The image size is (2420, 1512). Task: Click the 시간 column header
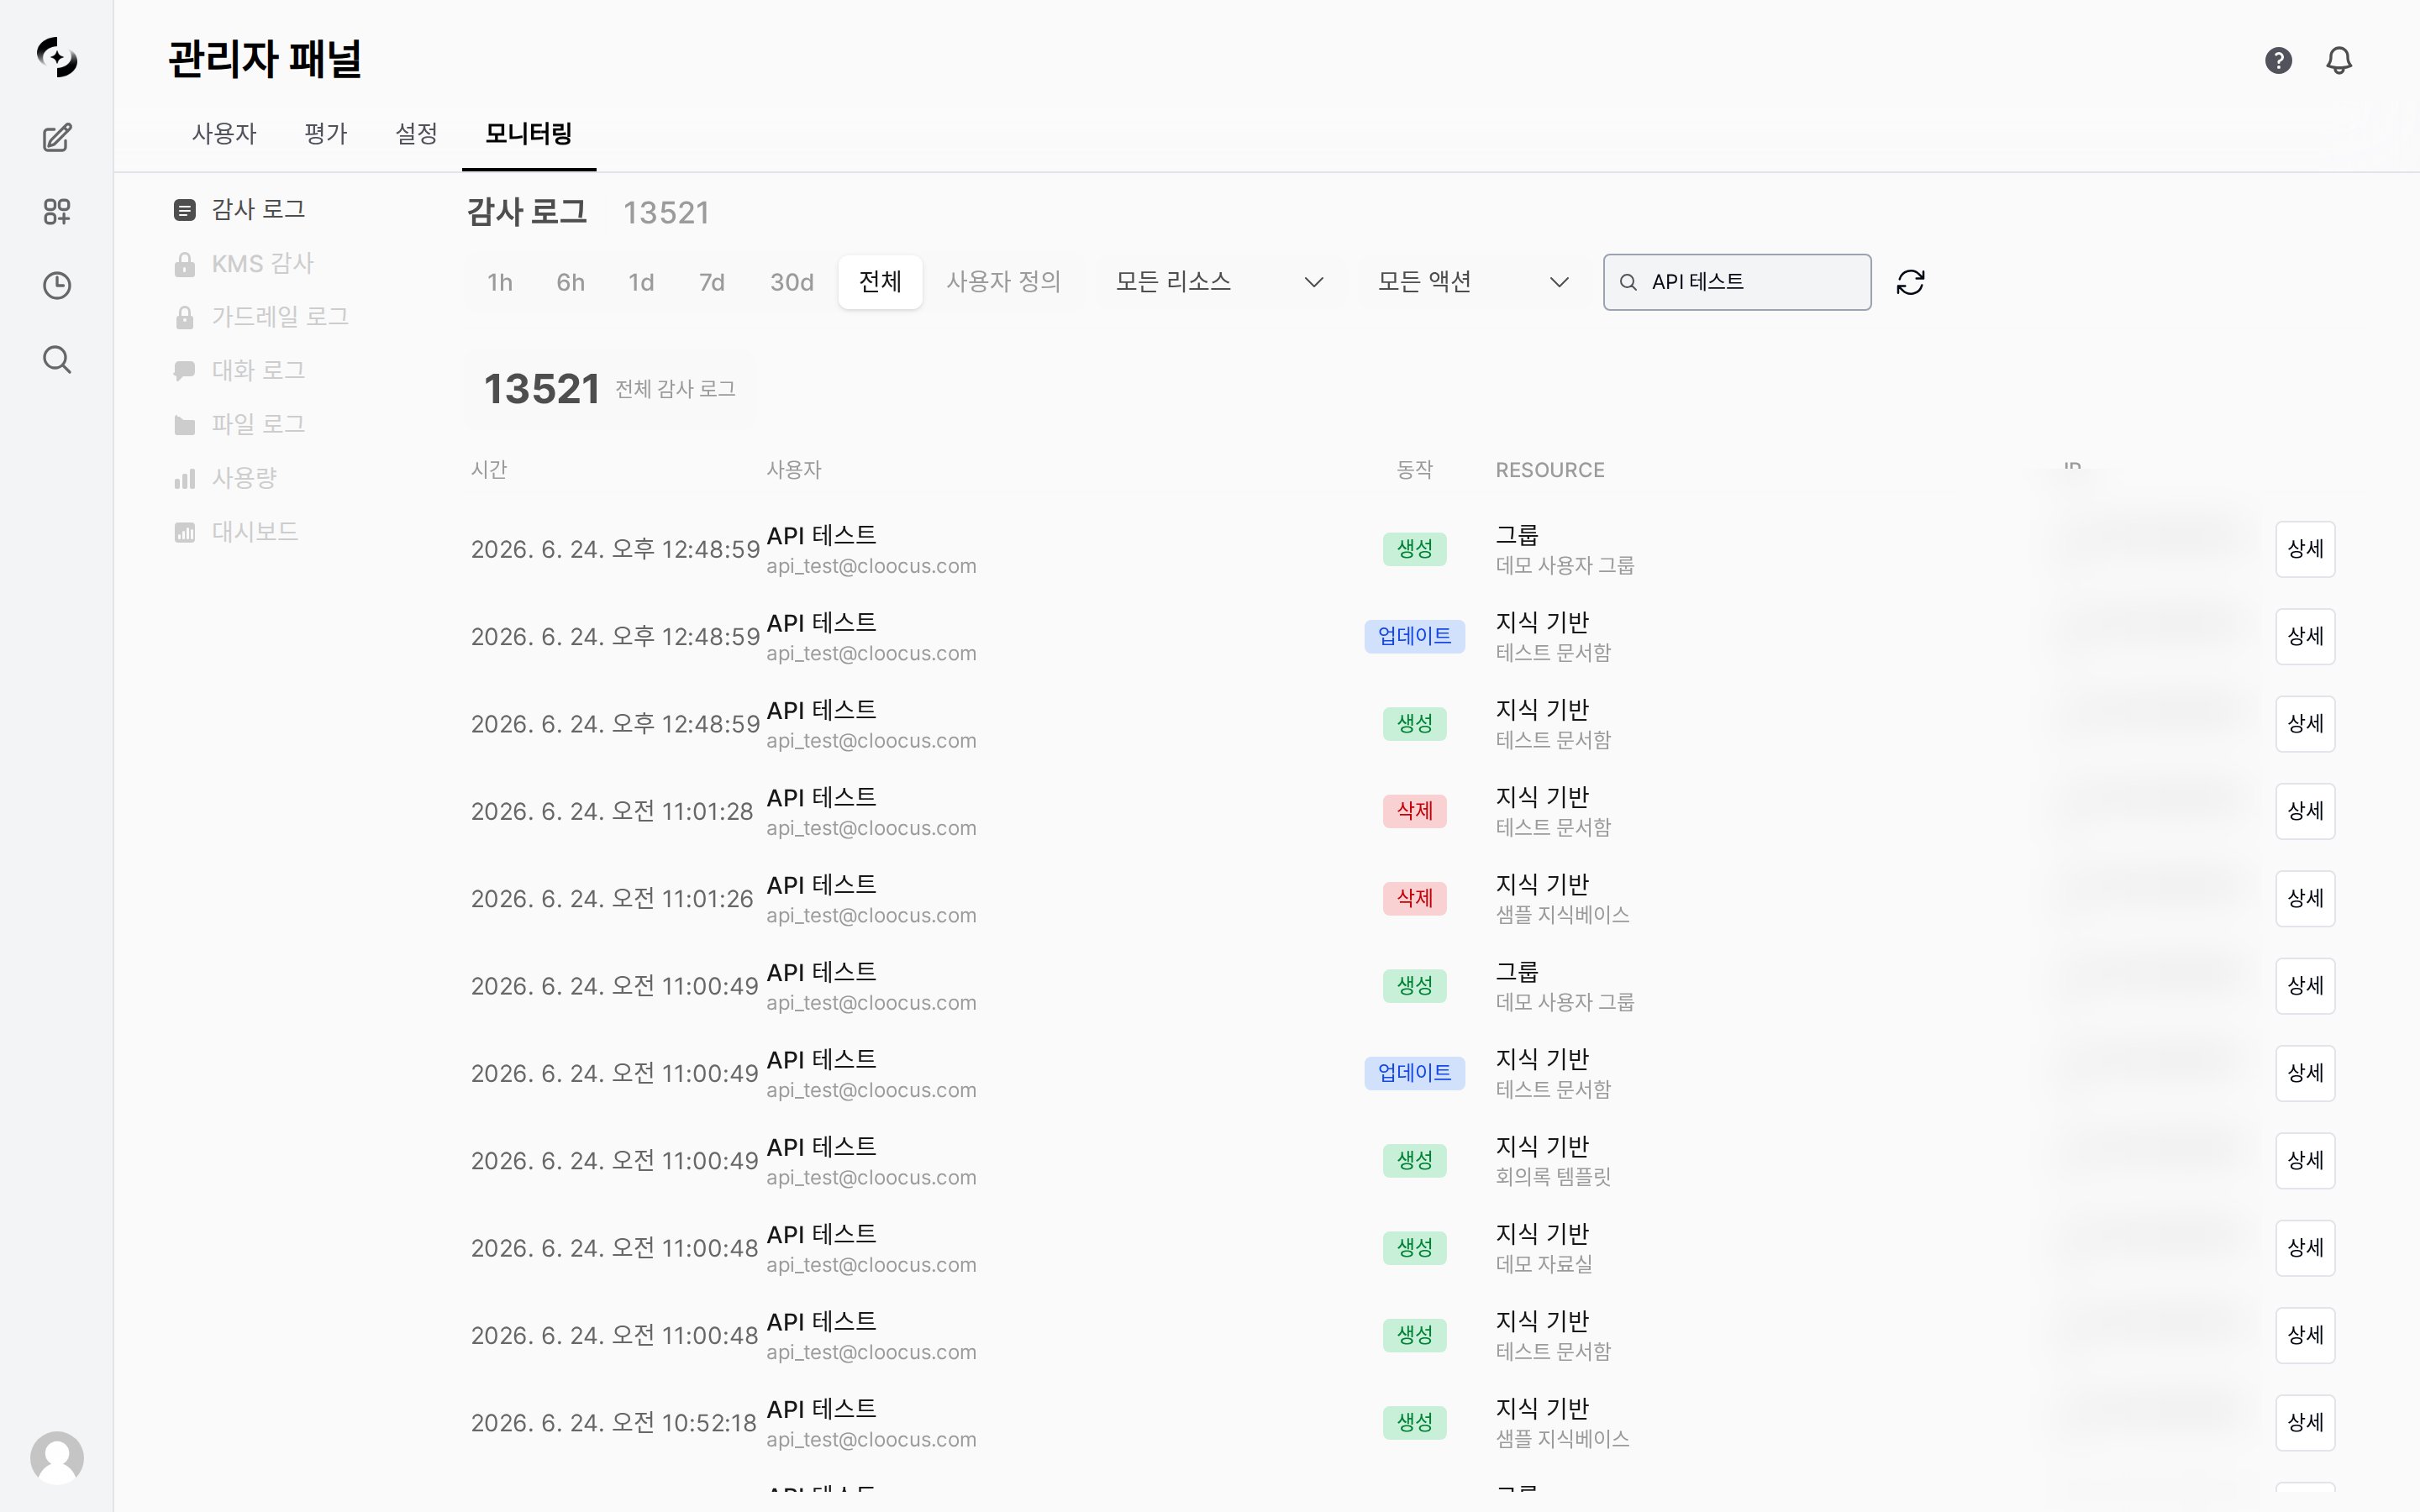click(489, 470)
